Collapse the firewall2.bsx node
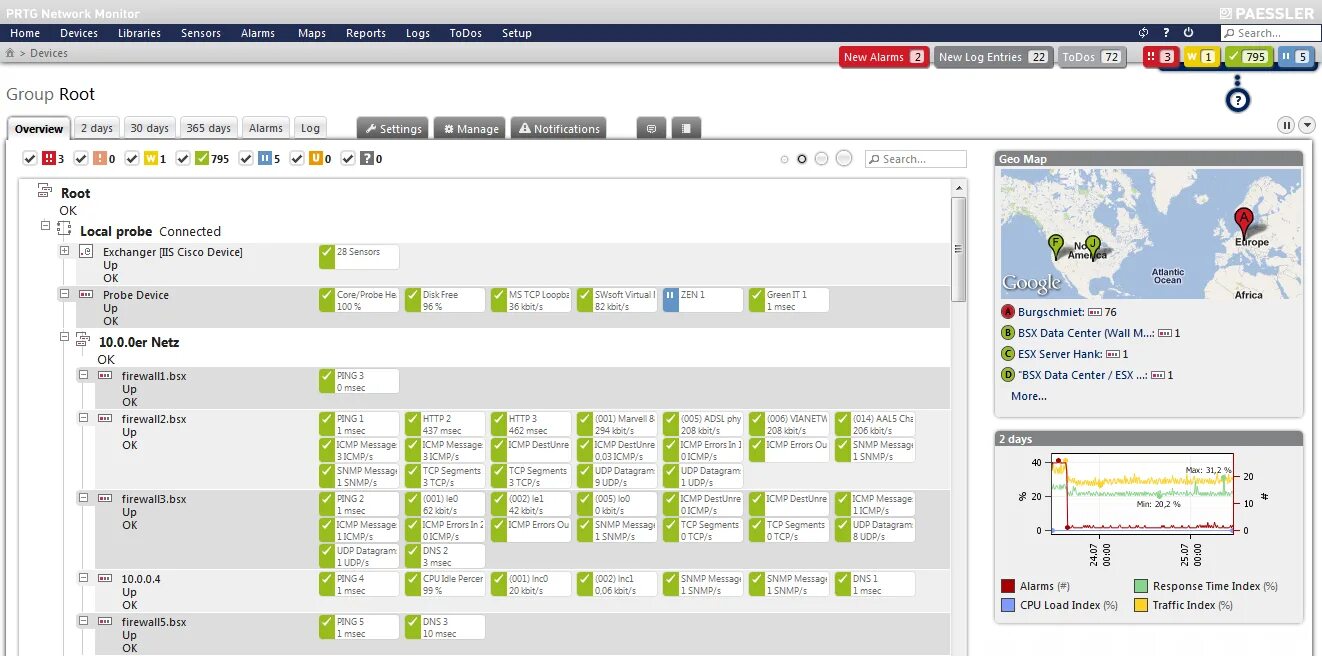Screen dimensions: 1322x656 point(84,417)
